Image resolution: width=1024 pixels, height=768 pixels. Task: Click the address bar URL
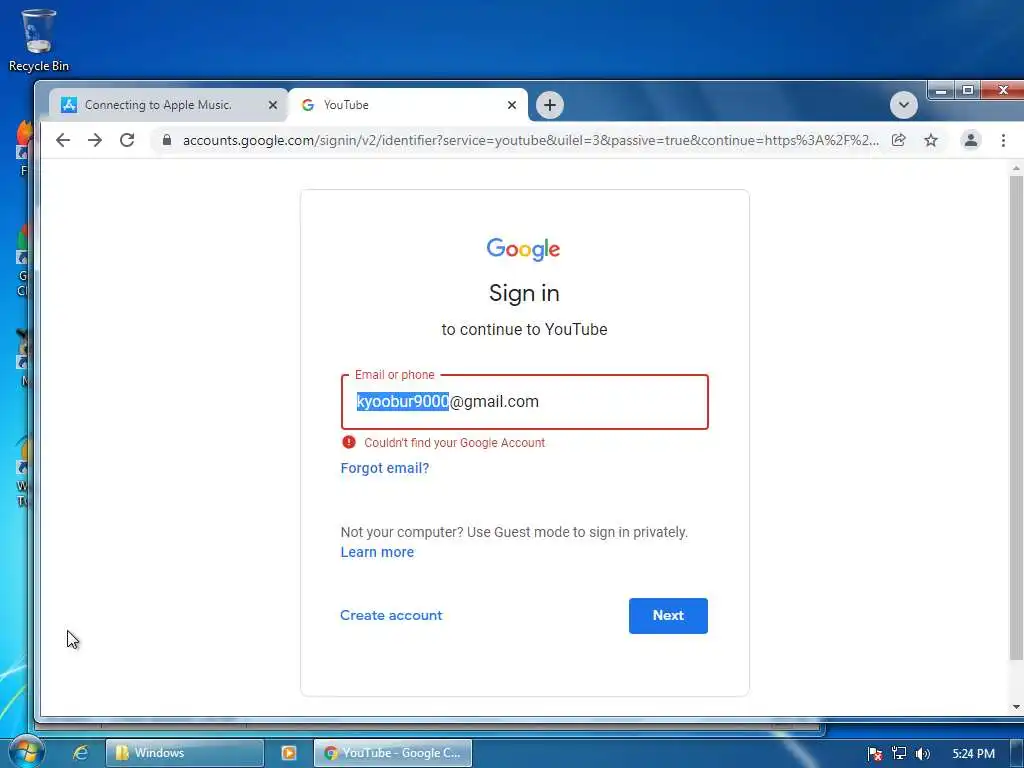click(x=530, y=140)
